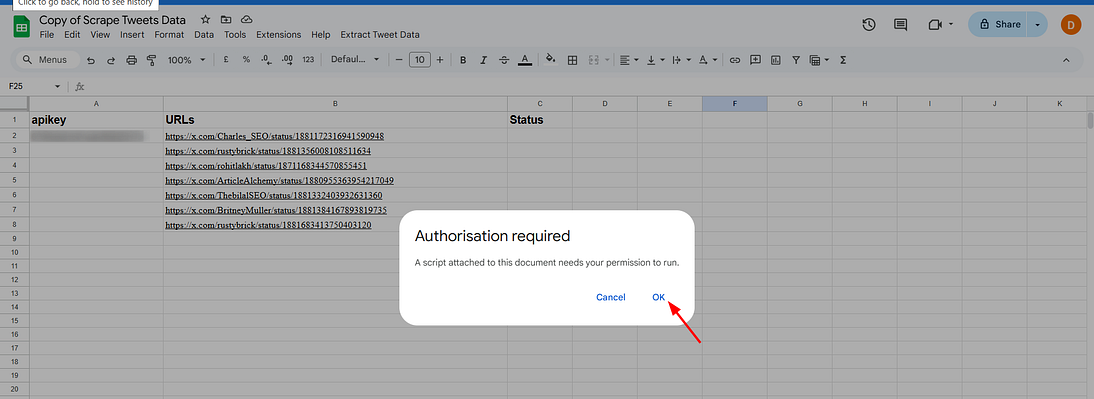
Task: Format as percent
Action: coord(246,60)
